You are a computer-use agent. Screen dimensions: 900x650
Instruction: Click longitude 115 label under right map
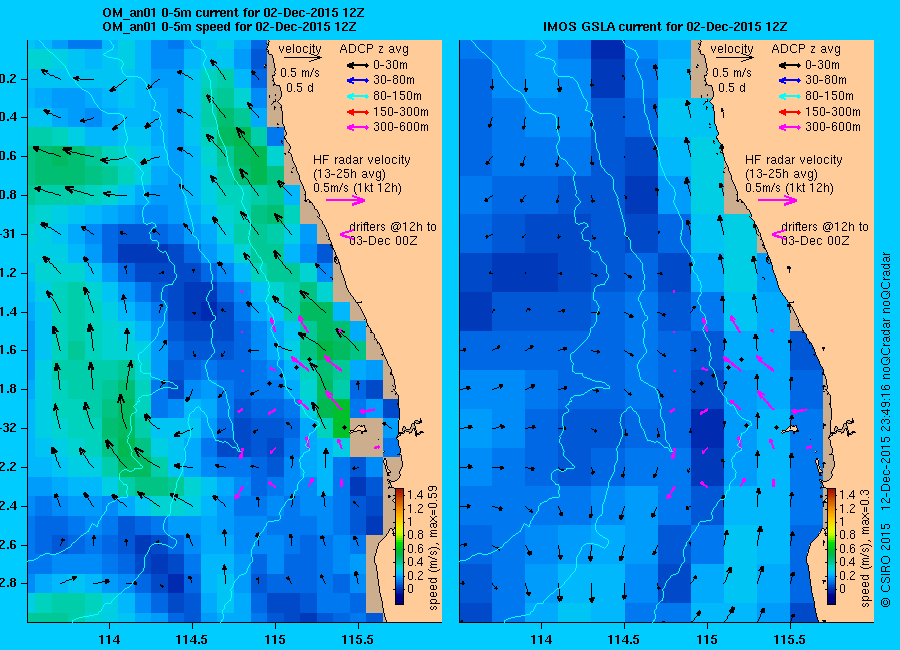coord(707,640)
